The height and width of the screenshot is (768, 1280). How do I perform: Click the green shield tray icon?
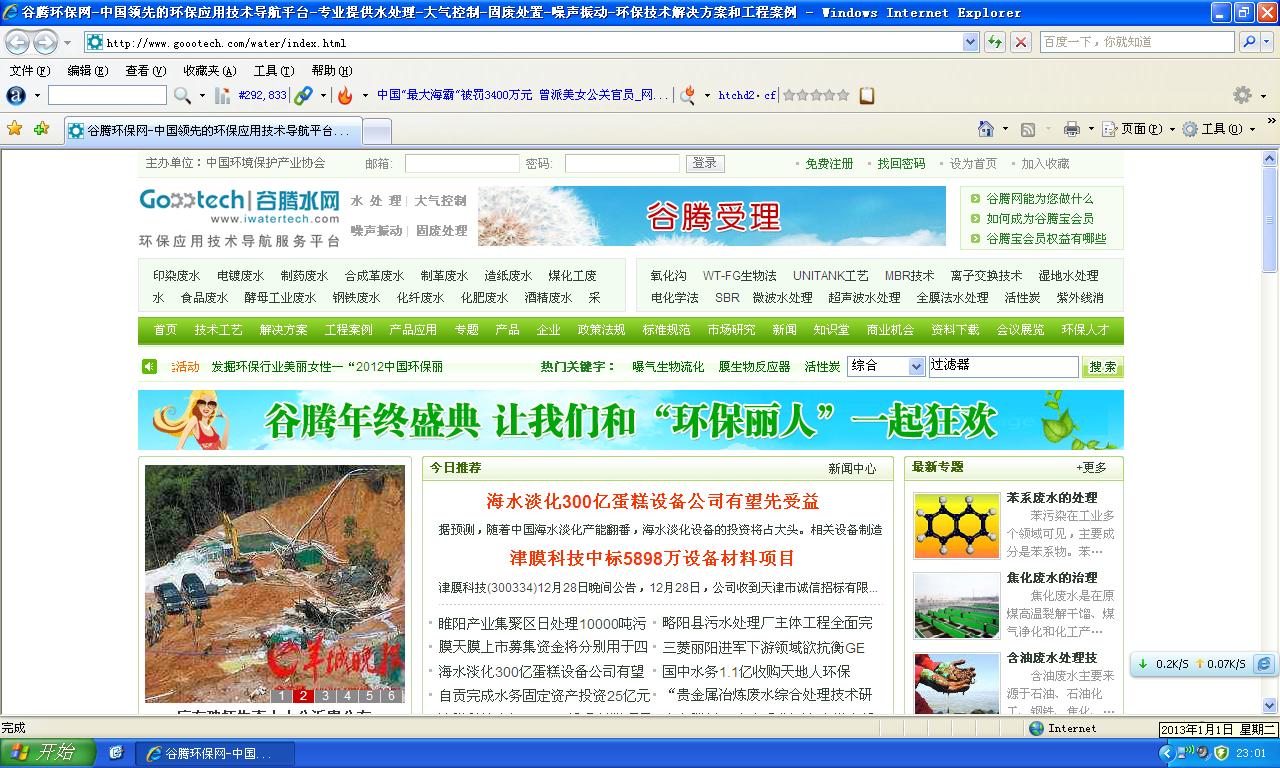tap(1221, 753)
